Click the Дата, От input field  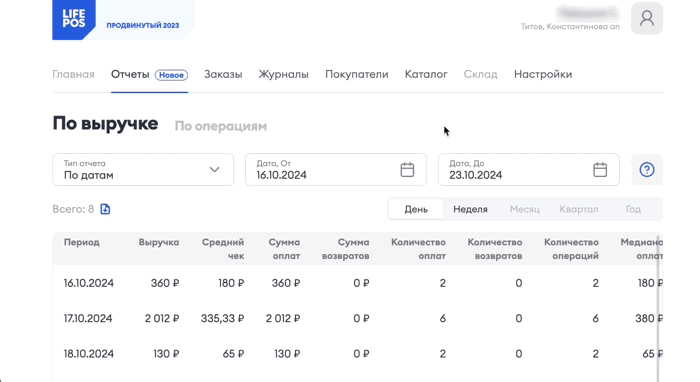pos(336,170)
